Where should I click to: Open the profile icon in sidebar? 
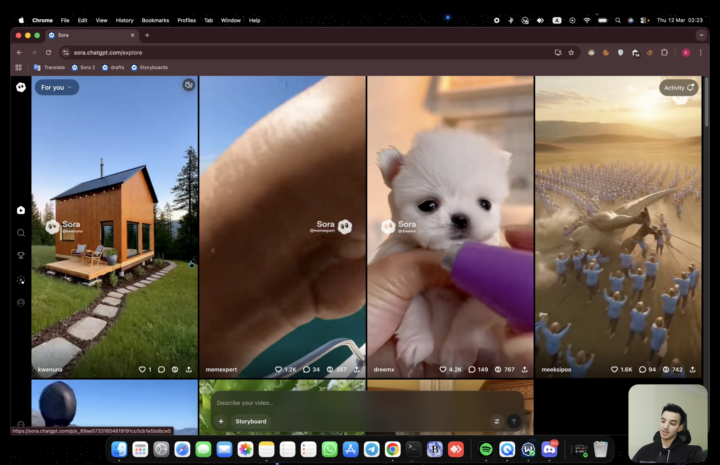click(21, 303)
